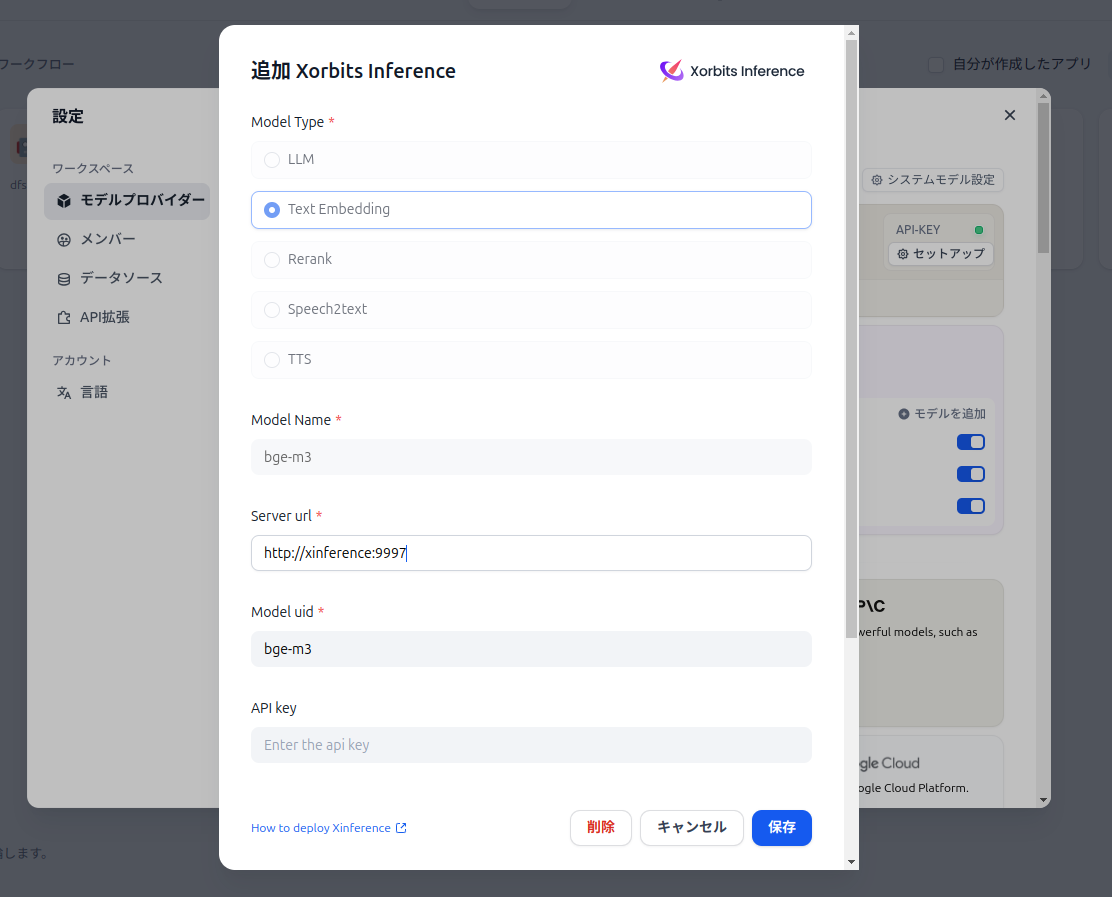Click the green API-KEY status indicator
Image resolution: width=1112 pixels, height=897 pixels.
click(979, 230)
